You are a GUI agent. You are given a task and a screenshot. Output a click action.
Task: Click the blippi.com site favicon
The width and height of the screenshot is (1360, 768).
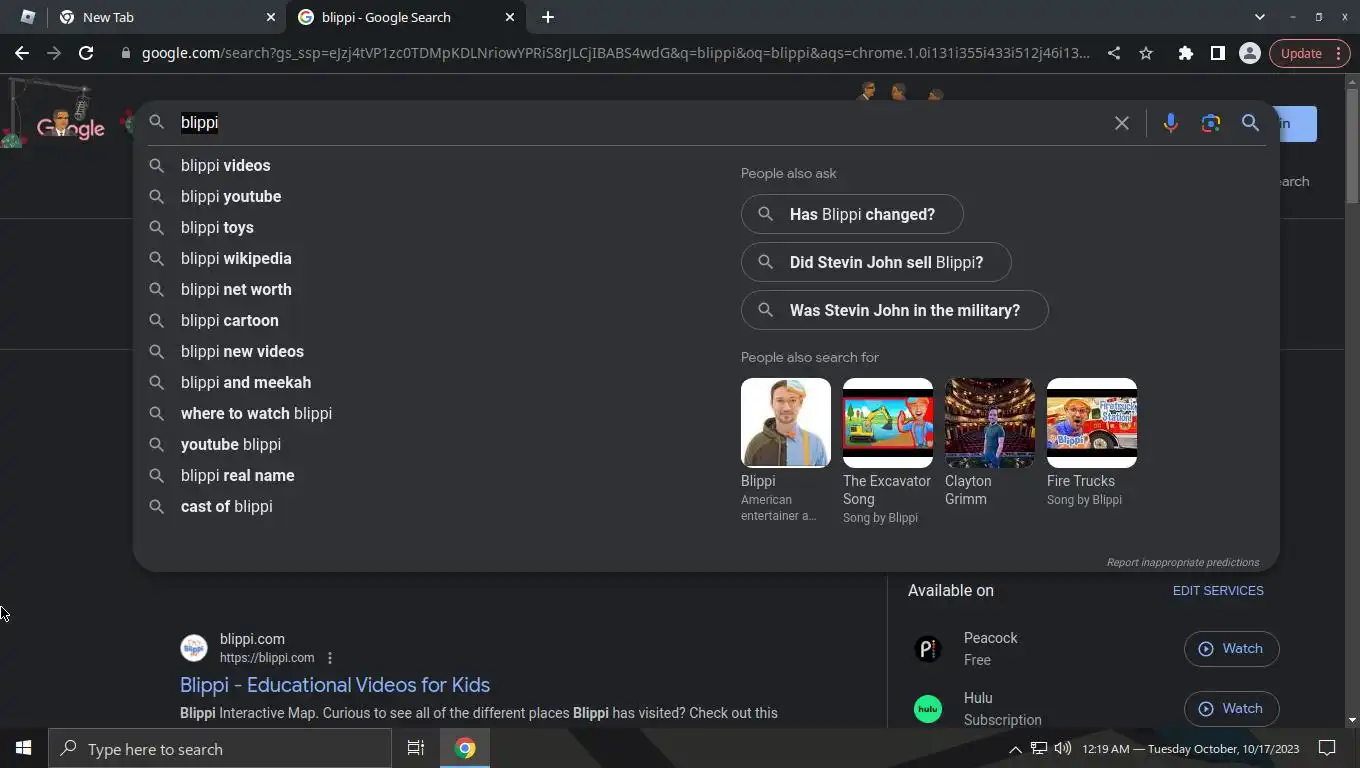[x=194, y=648]
